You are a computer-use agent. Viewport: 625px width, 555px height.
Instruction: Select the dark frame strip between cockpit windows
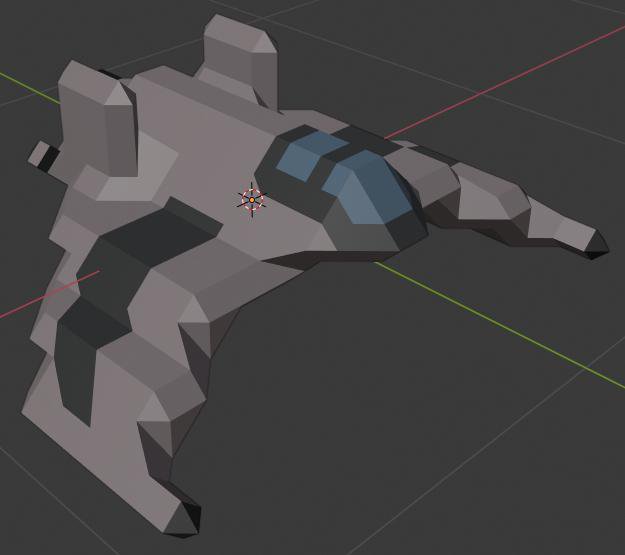(333, 161)
